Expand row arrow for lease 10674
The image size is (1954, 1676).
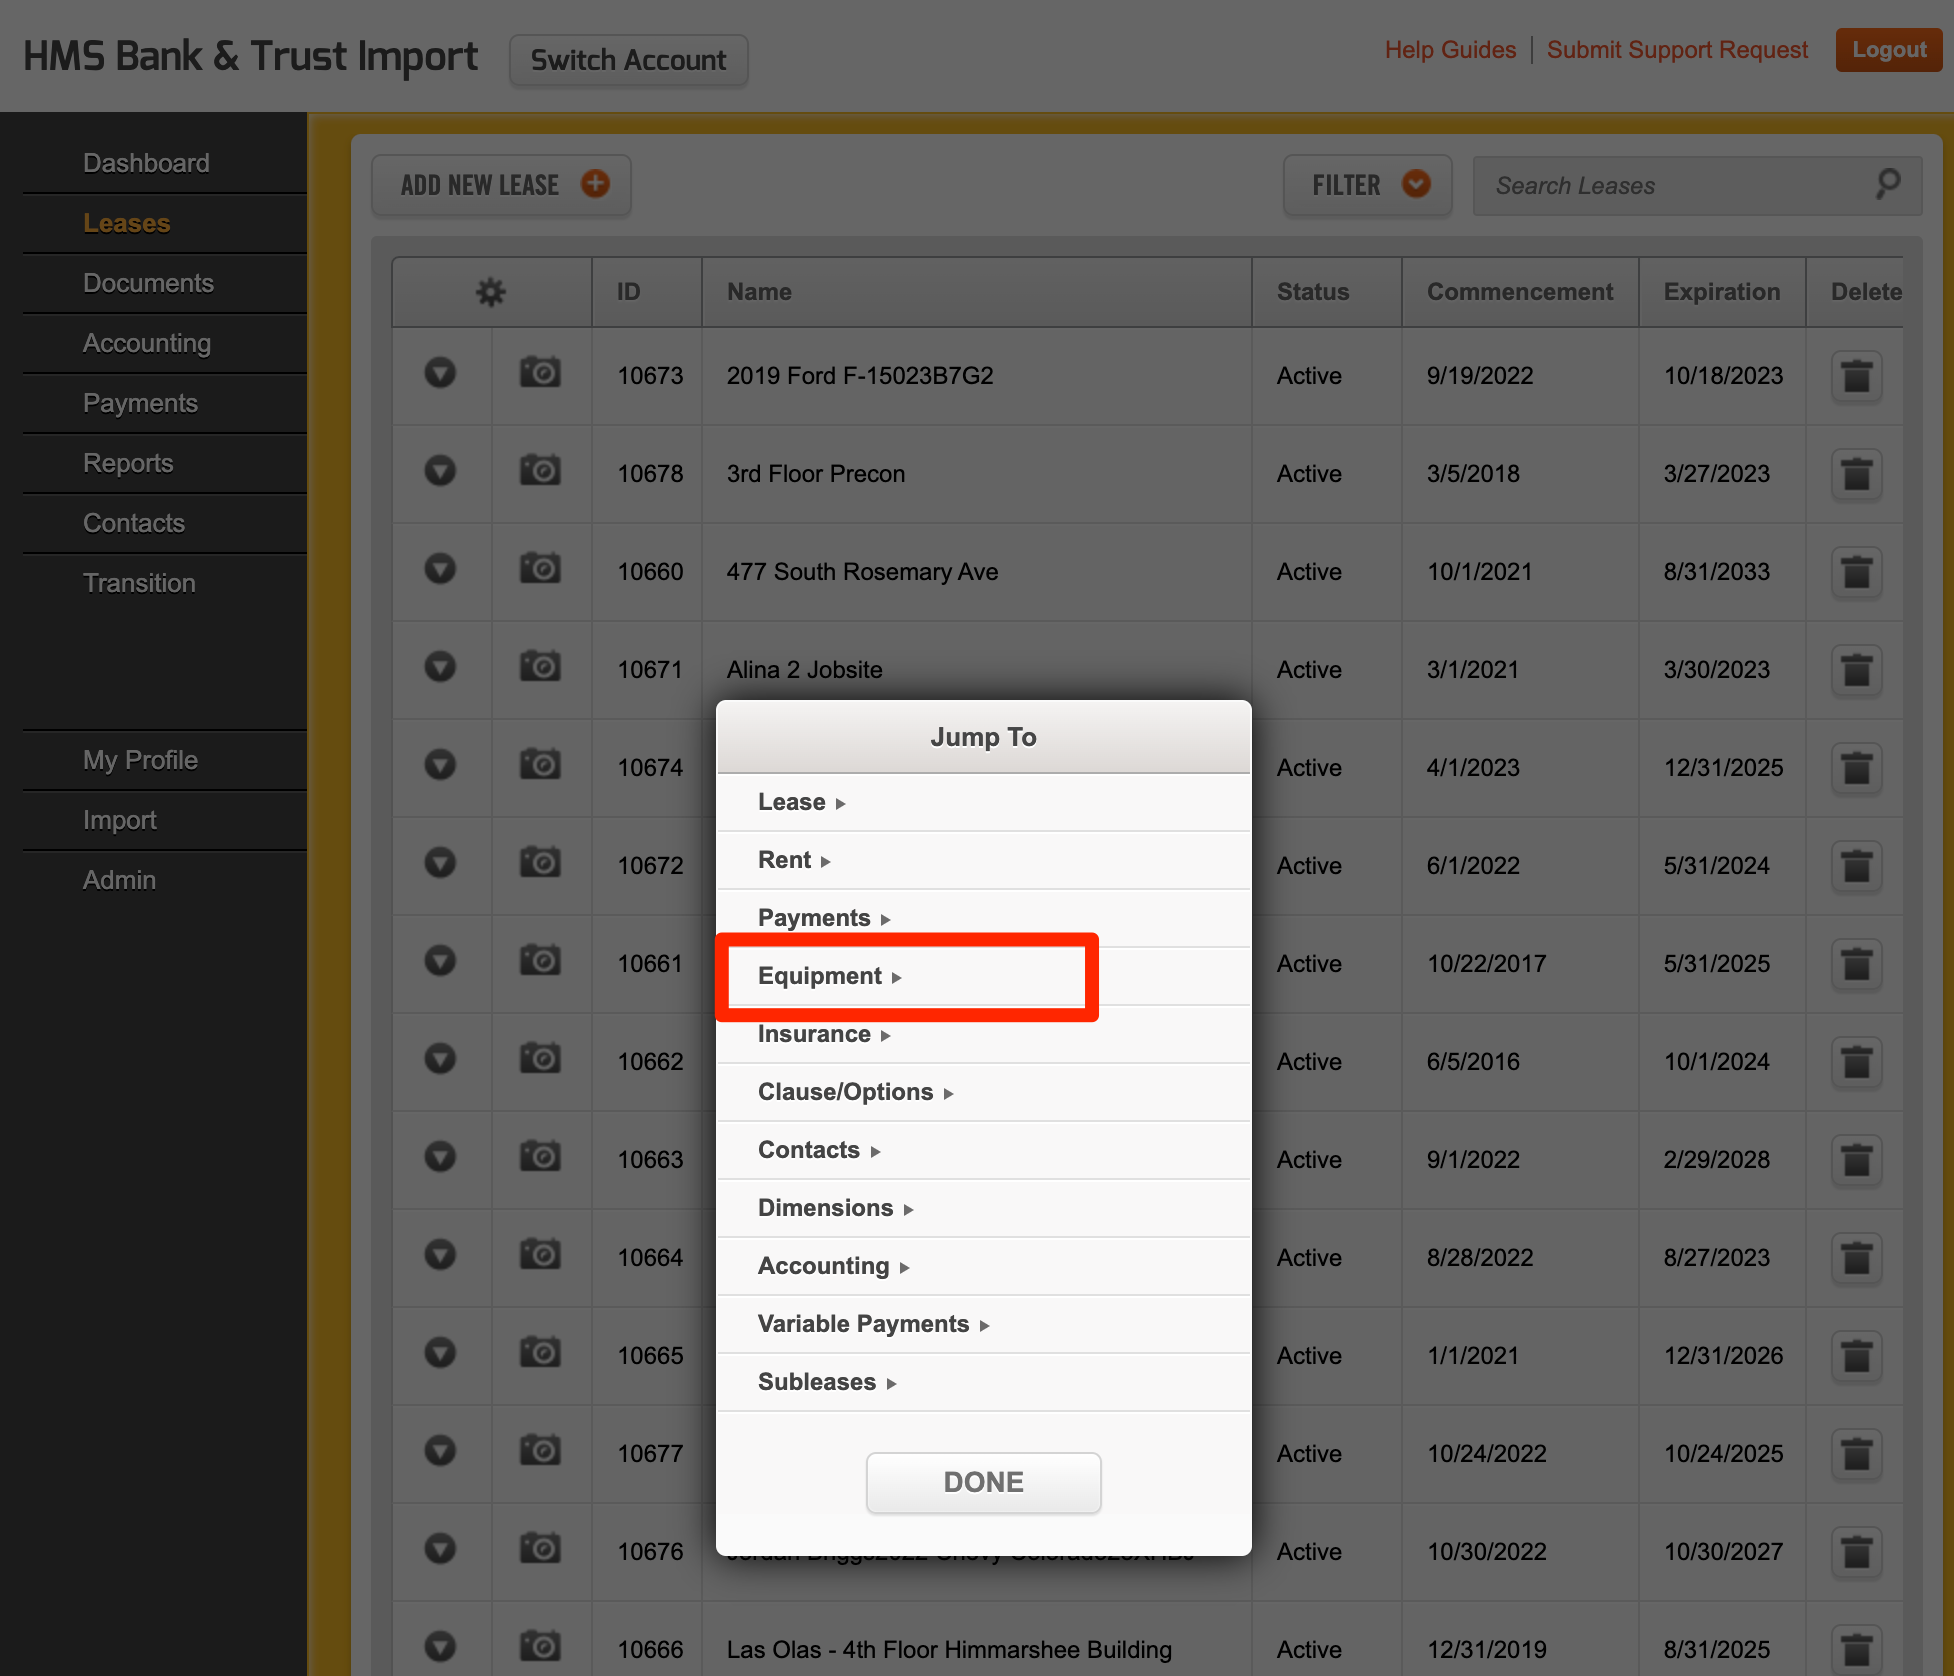coord(440,765)
